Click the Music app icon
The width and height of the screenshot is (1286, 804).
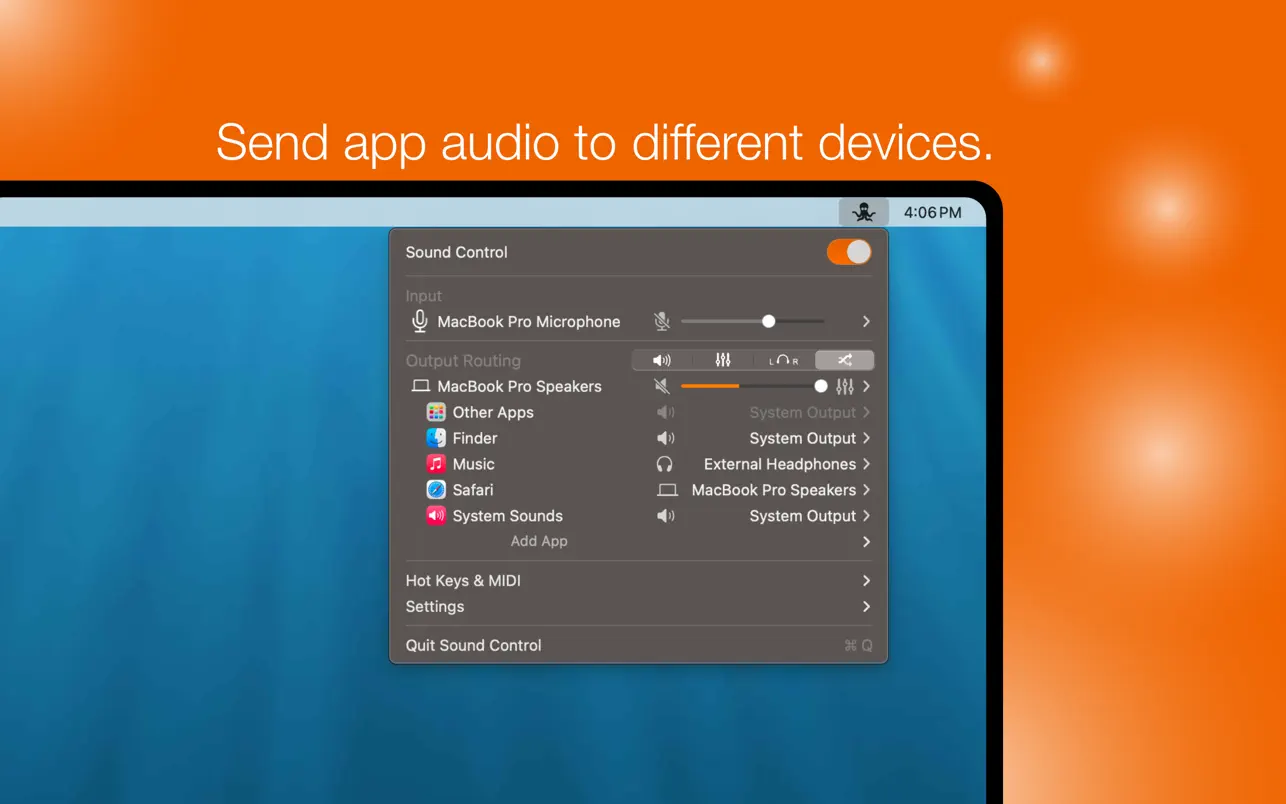pos(436,464)
